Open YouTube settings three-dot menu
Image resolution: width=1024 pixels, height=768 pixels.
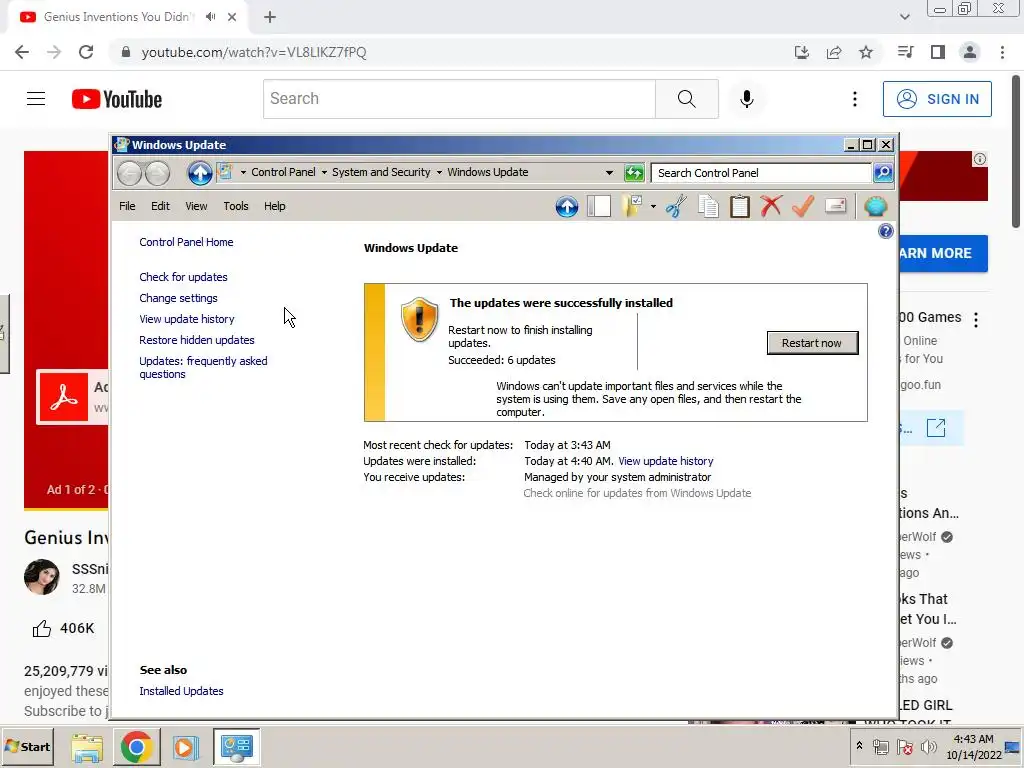[854, 99]
